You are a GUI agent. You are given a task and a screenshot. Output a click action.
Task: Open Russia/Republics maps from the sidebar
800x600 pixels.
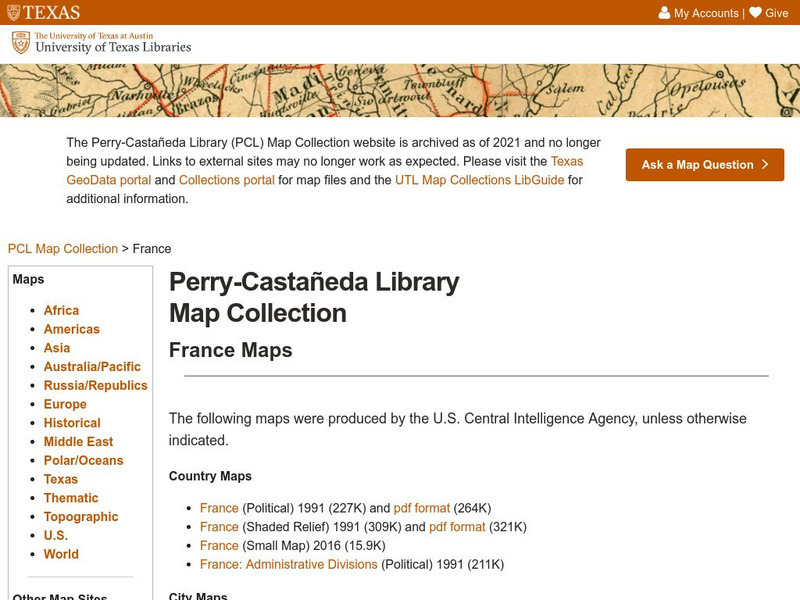point(95,385)
